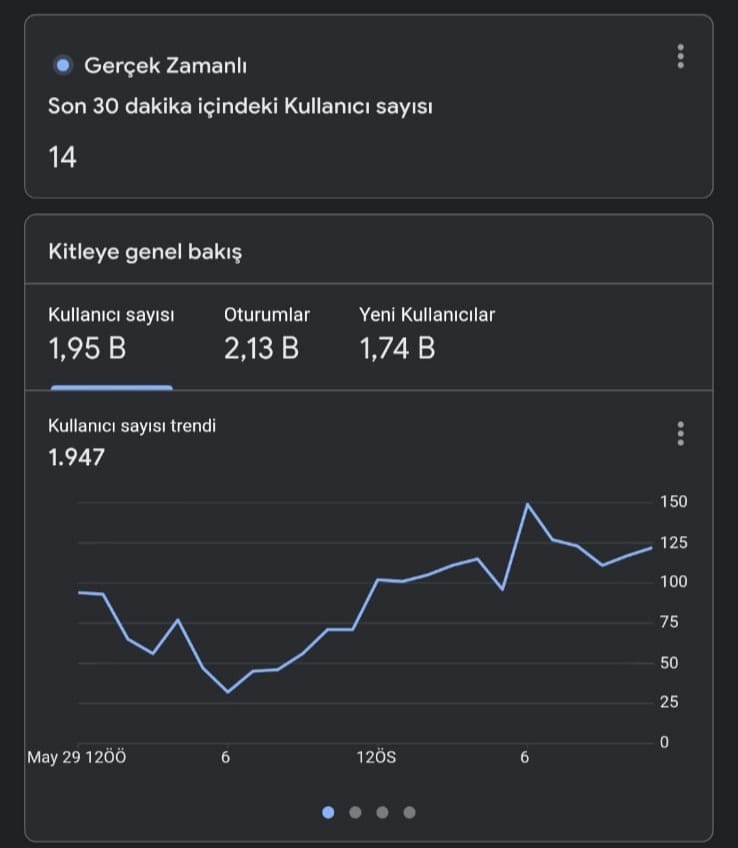Click the 150 value on the y-axis
The height and width of the screenshot is (848, 738).
tap(674, 502)
